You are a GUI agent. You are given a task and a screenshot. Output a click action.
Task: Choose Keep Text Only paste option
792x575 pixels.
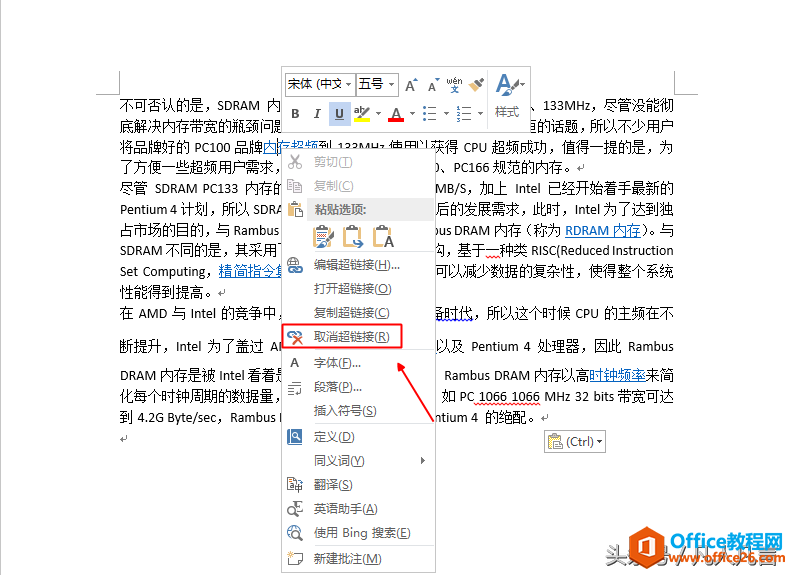(383, 236)
